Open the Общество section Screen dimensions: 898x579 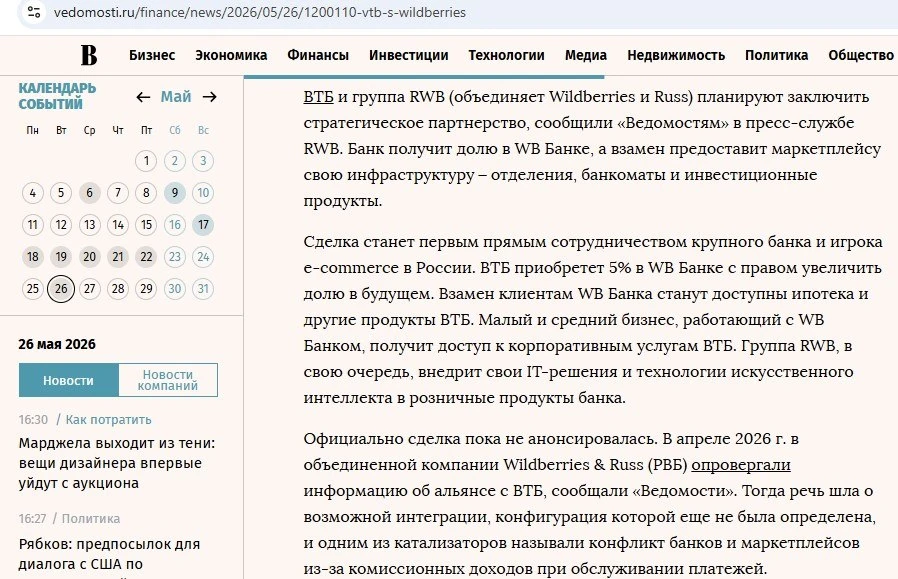click(861, 56)
